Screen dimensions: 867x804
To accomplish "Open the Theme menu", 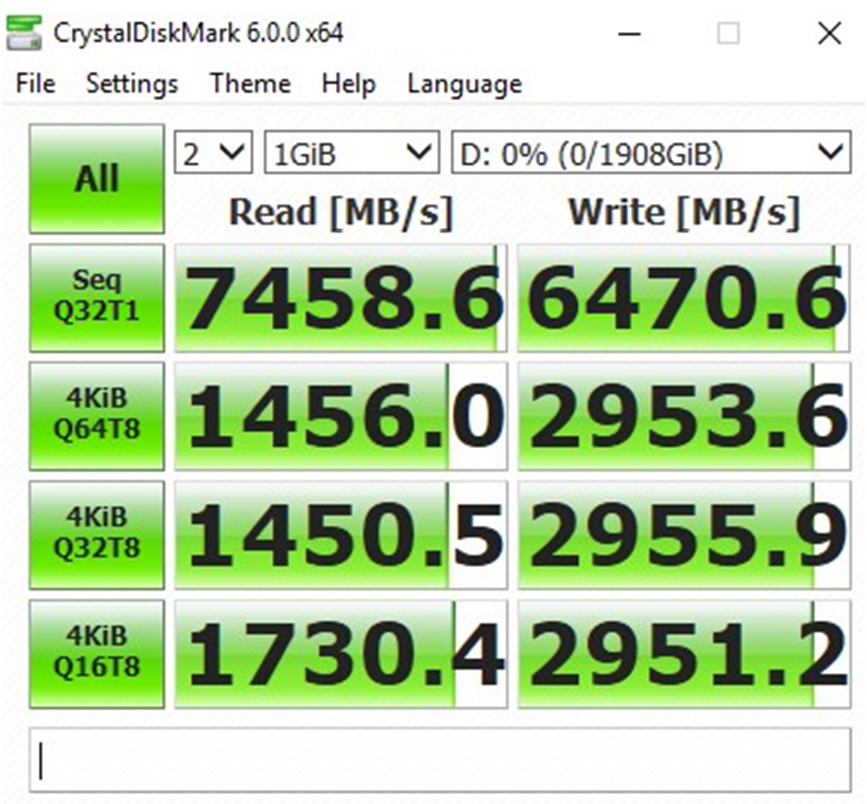I will tap(249, 84).
